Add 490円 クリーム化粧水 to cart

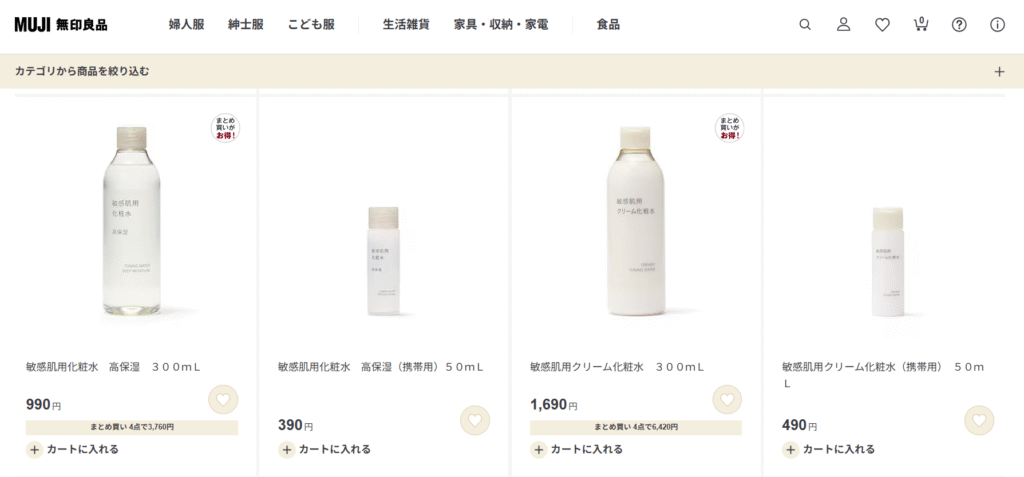pos(828,450)
